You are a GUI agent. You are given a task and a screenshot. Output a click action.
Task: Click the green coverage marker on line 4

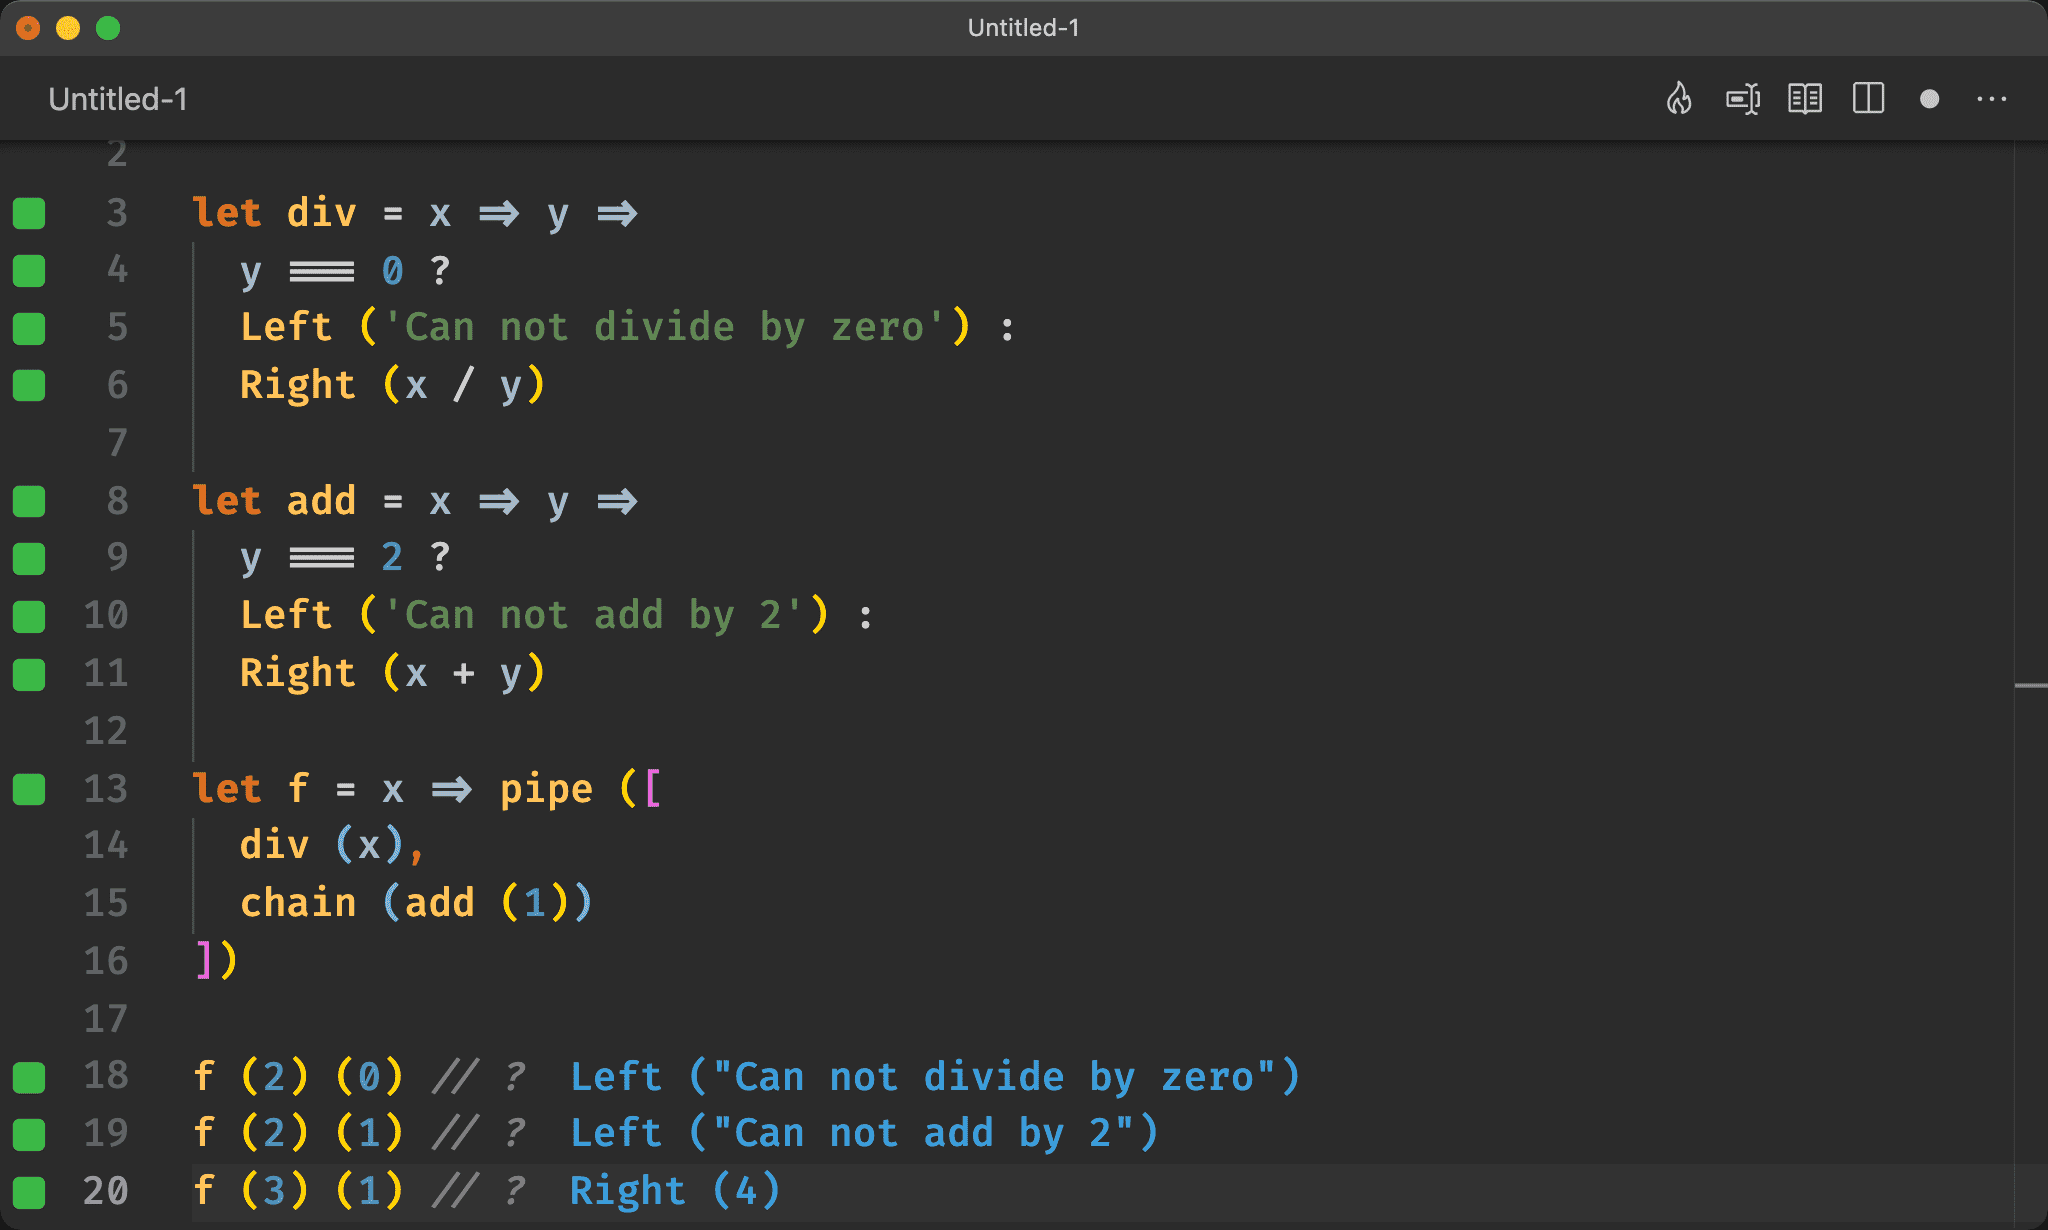click(29, 270)
